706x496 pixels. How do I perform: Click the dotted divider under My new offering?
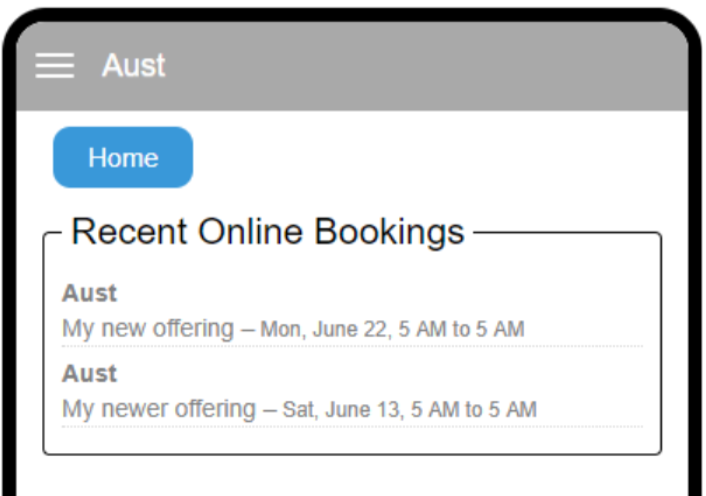[350, 346]
